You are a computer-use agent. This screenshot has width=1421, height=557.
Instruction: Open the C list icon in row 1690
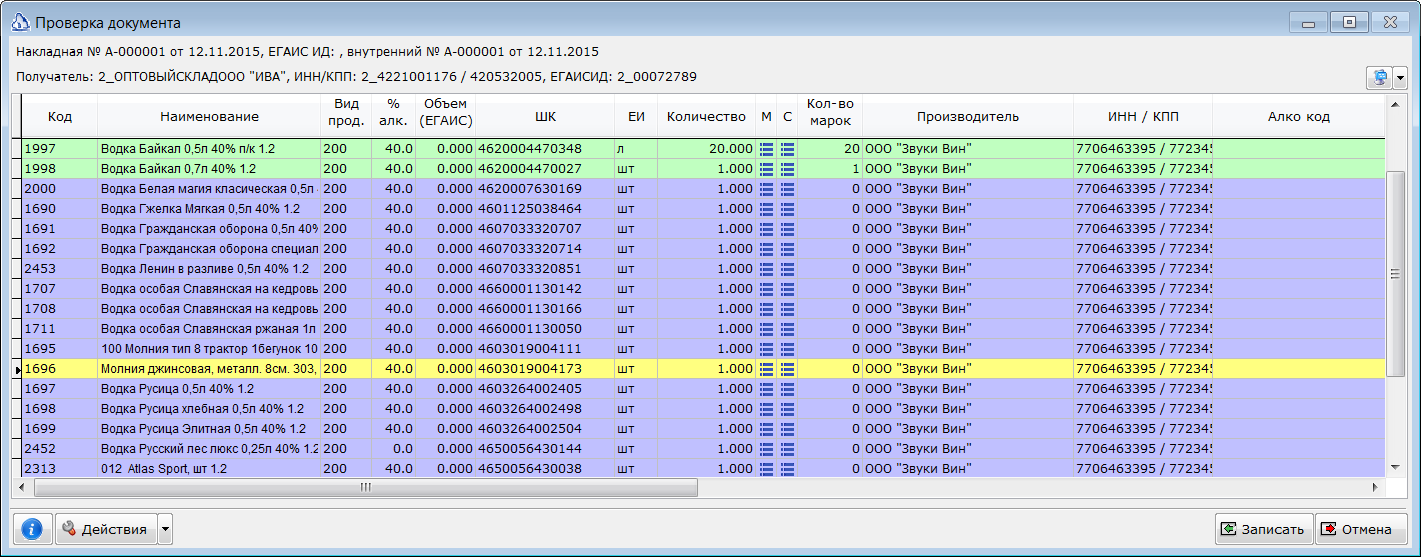pyautogui.click(x=787, y=208)
